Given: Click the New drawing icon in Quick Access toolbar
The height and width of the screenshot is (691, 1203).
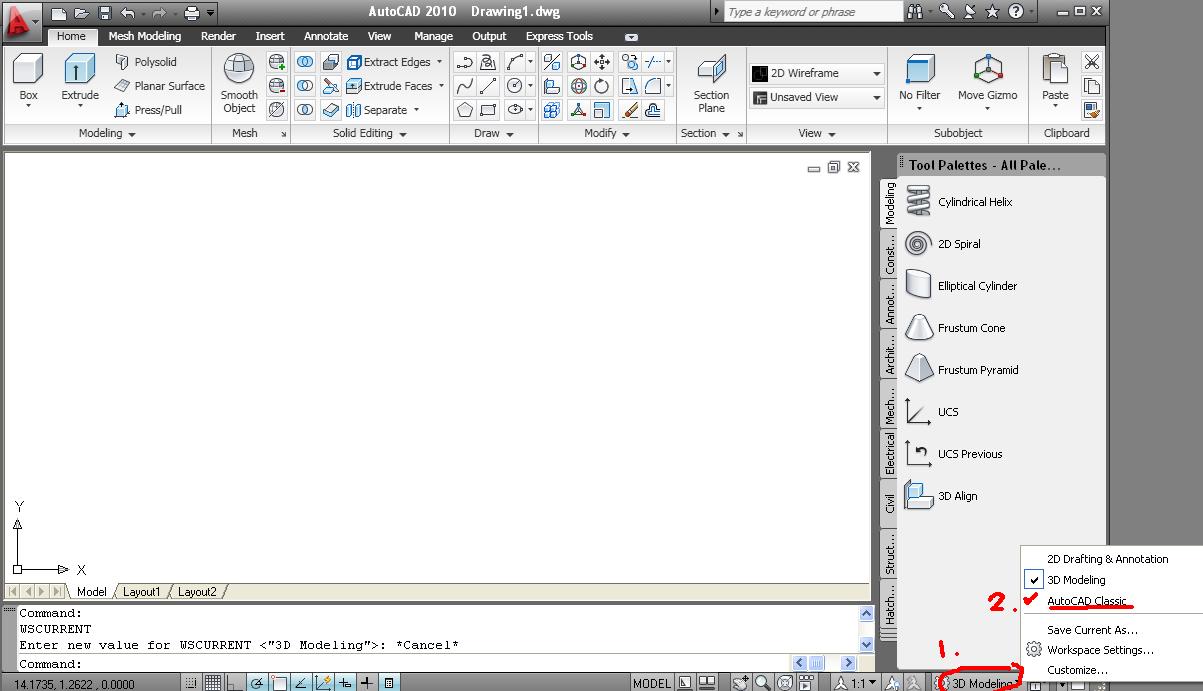Looking at the screenshot, I should (x=59, y=13).
